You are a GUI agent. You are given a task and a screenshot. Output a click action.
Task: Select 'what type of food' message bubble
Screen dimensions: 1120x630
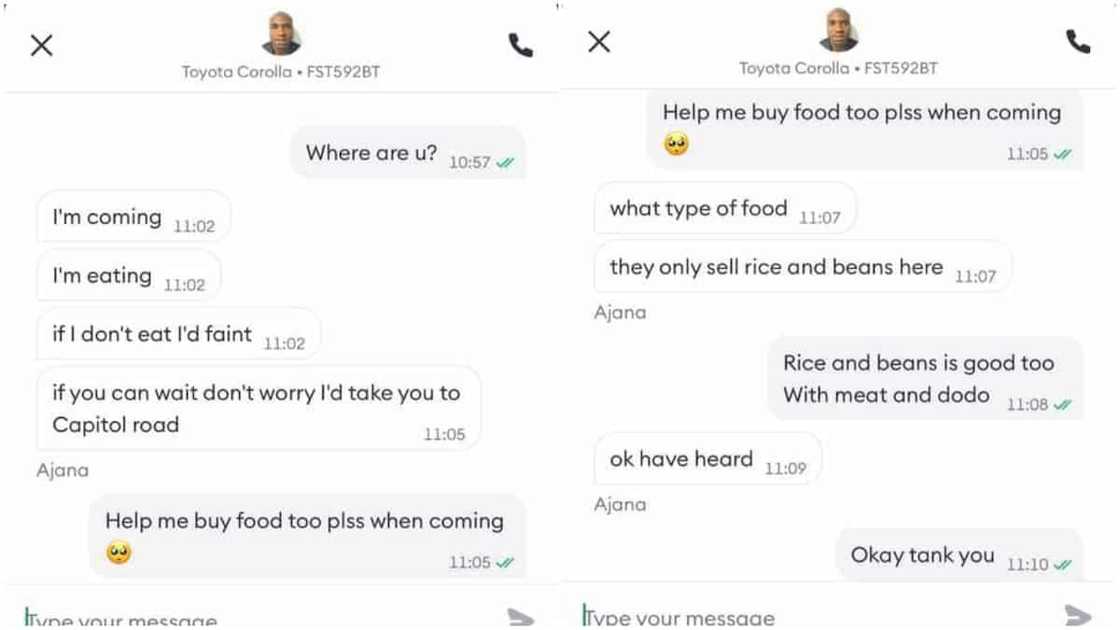point(725,208)
